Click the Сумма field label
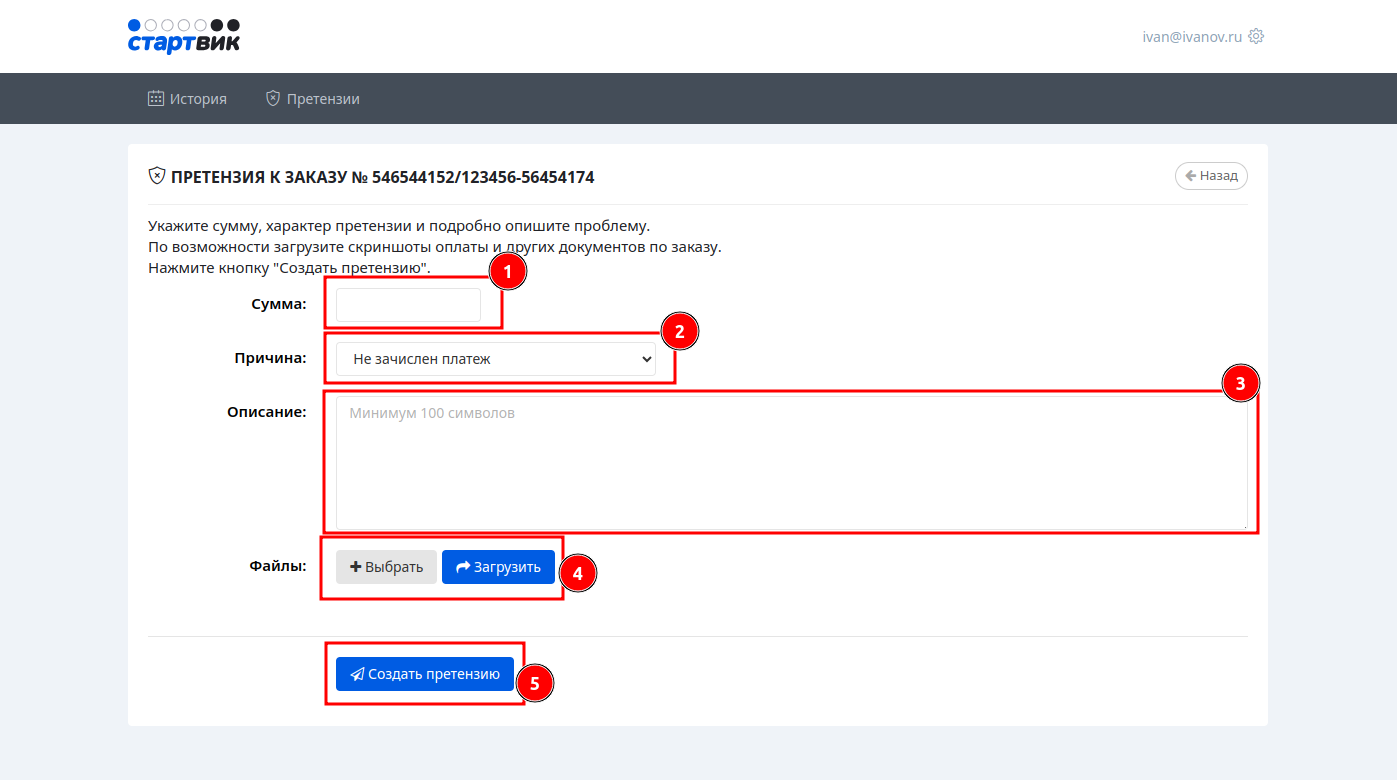The width and height of the screenshot is (1397, 780). pos(278,304)
